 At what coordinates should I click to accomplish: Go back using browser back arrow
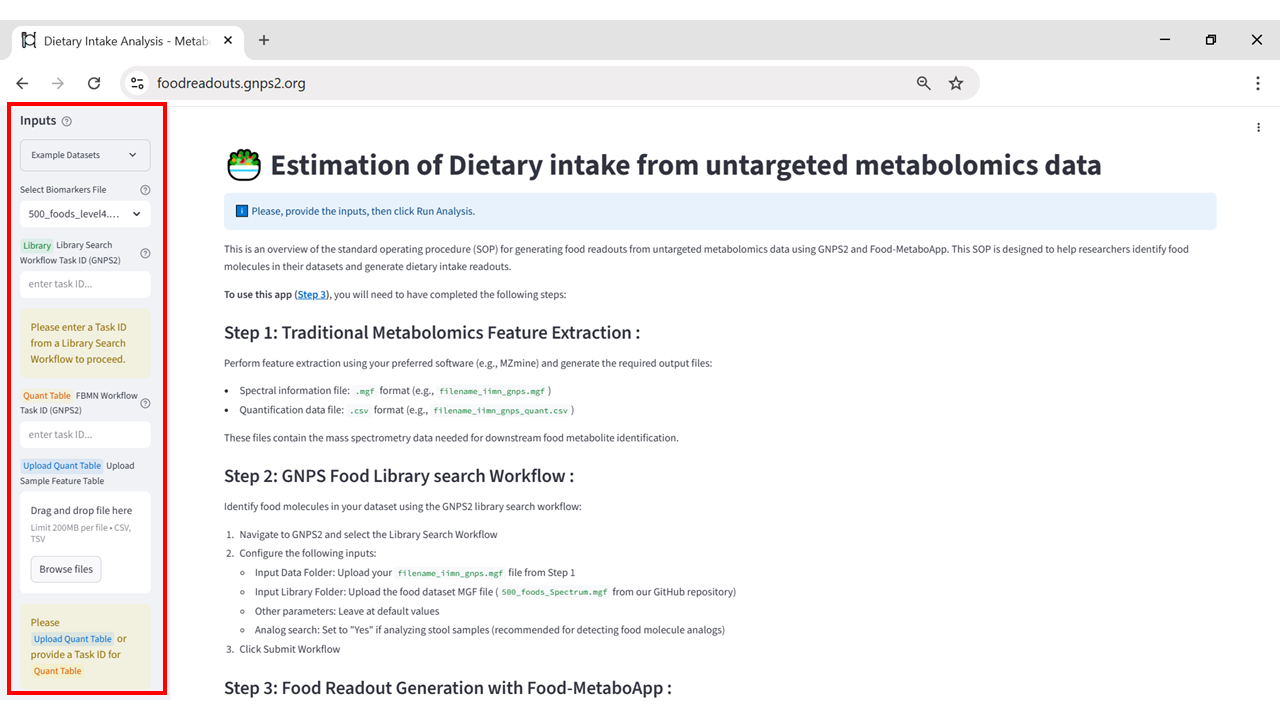click(22, 84)
